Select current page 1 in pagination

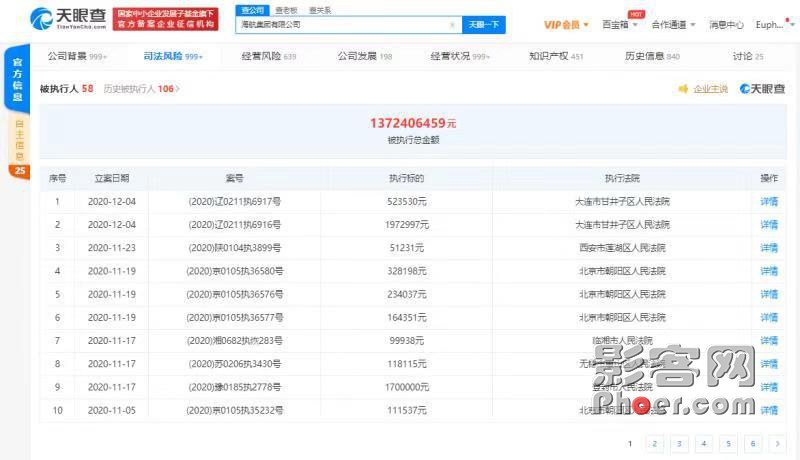(630, 444)
